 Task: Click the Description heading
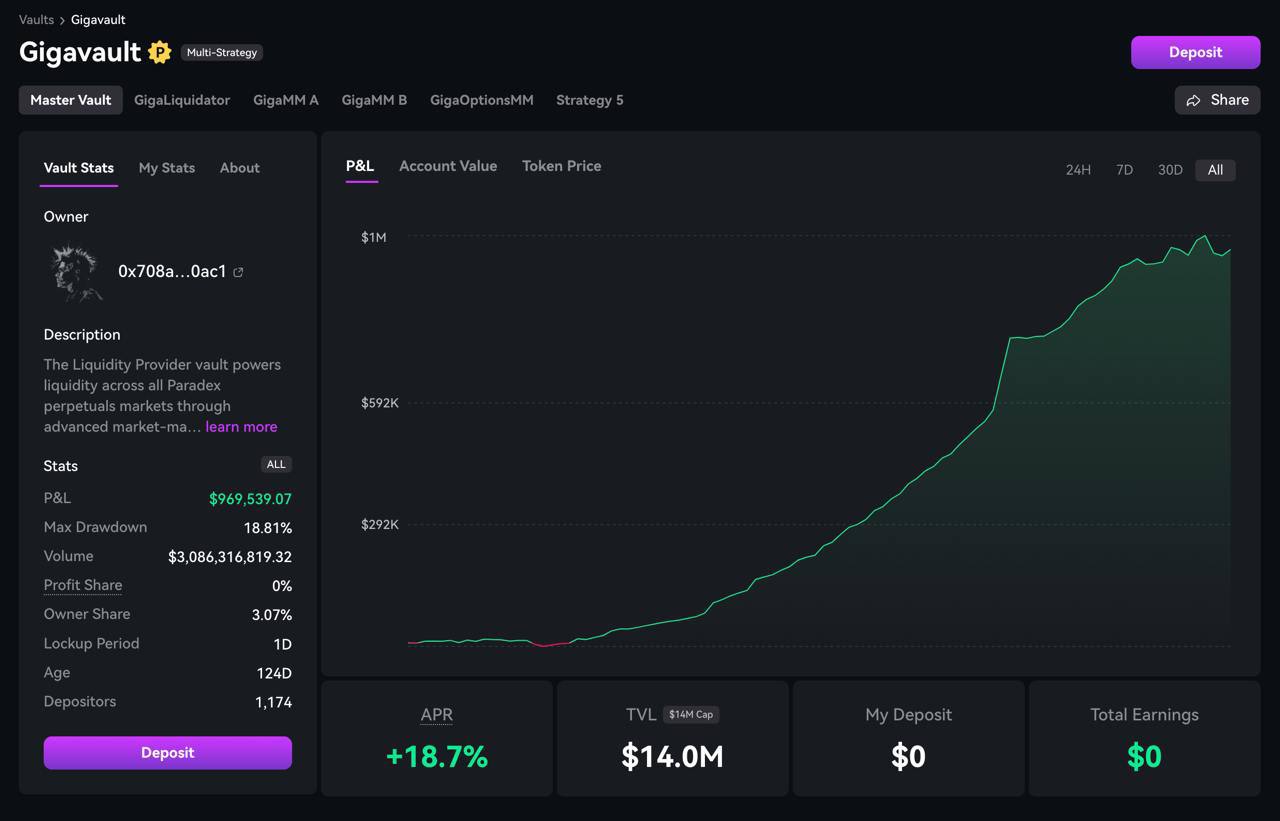82,335
